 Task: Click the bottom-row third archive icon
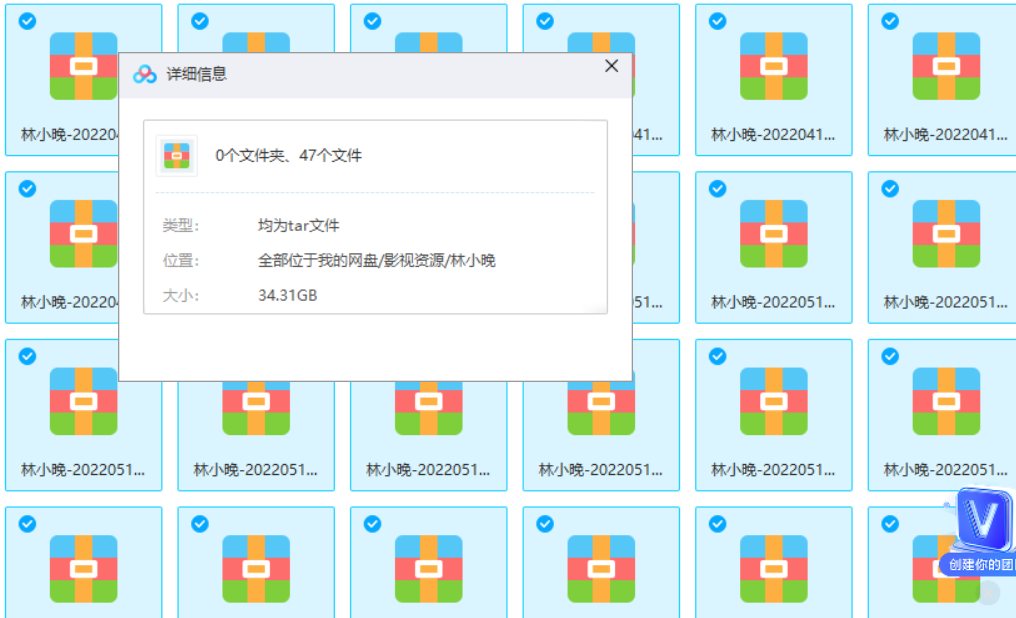pyautogui.click(x=428, y=569)
